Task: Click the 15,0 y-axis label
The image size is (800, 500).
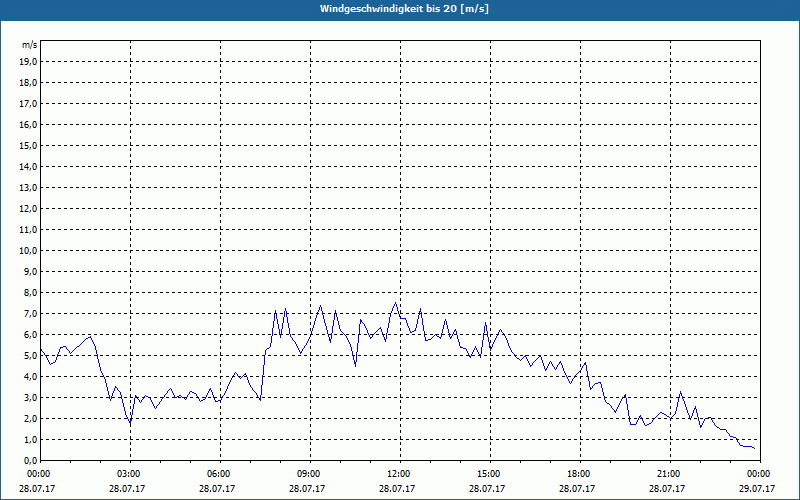Action: pos(28,146)
